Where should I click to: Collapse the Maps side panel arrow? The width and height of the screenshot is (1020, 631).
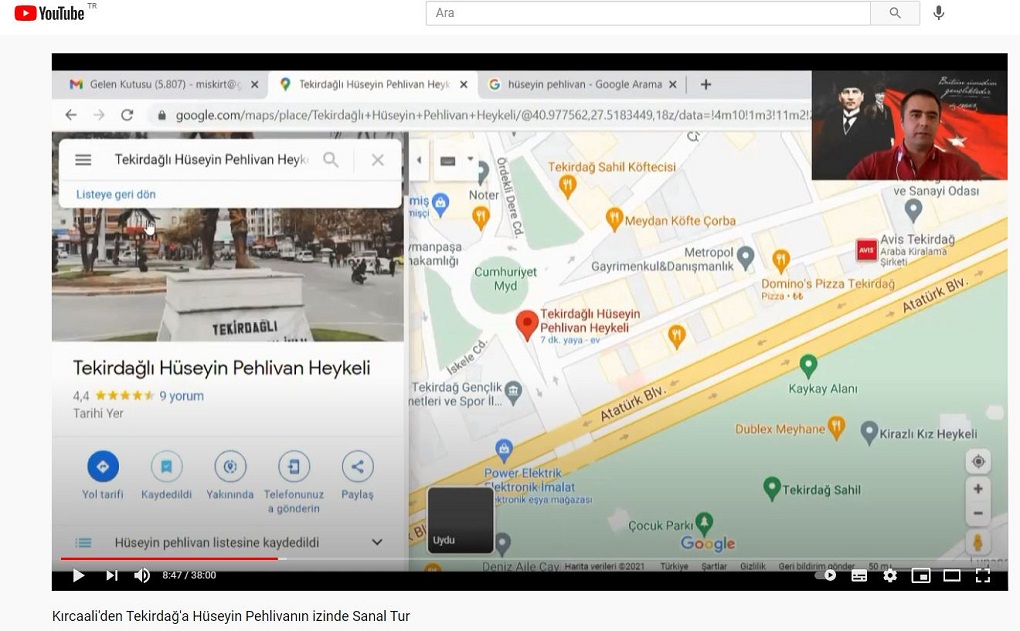419,160
